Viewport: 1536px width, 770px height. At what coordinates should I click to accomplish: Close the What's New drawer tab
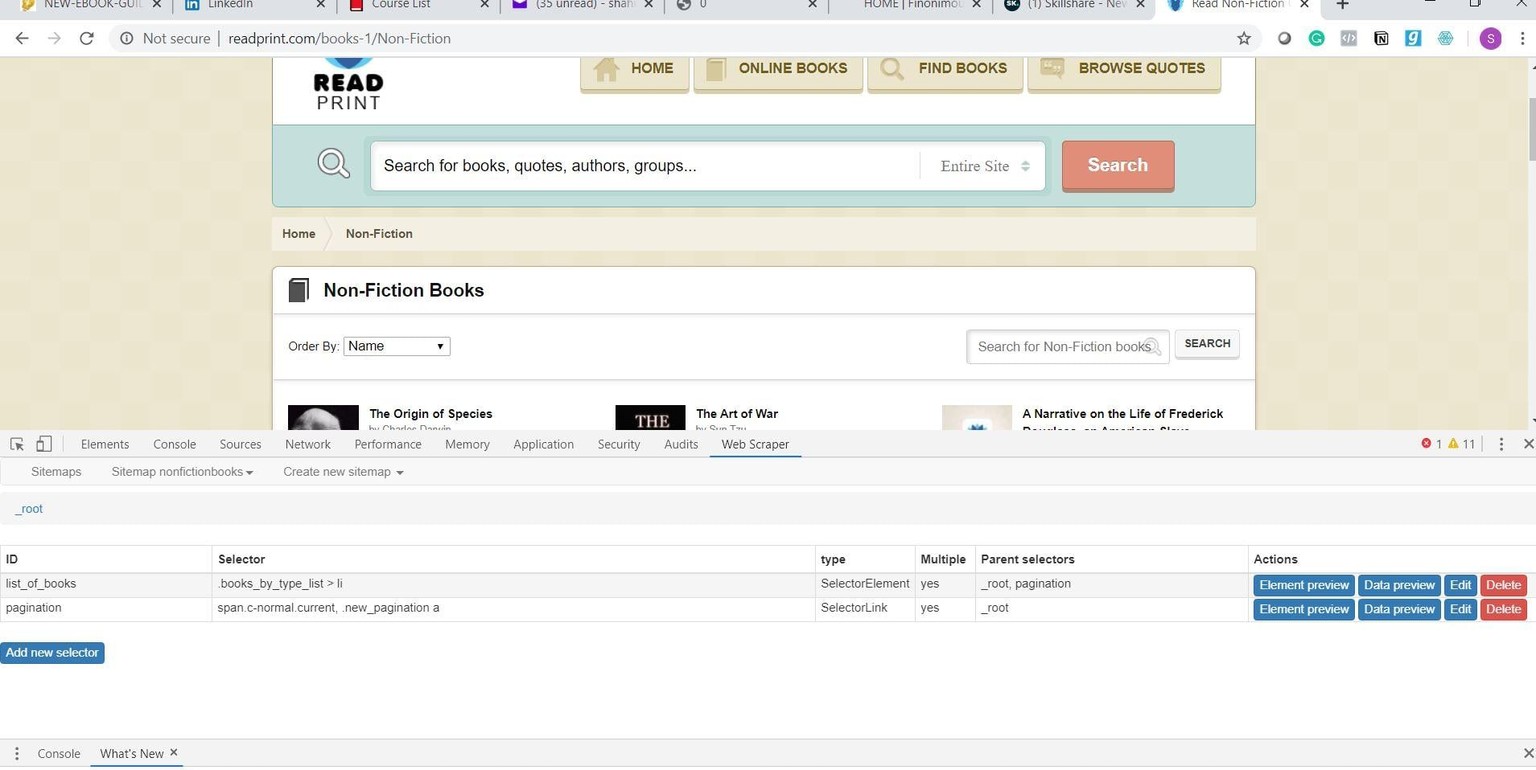[173, 752]
